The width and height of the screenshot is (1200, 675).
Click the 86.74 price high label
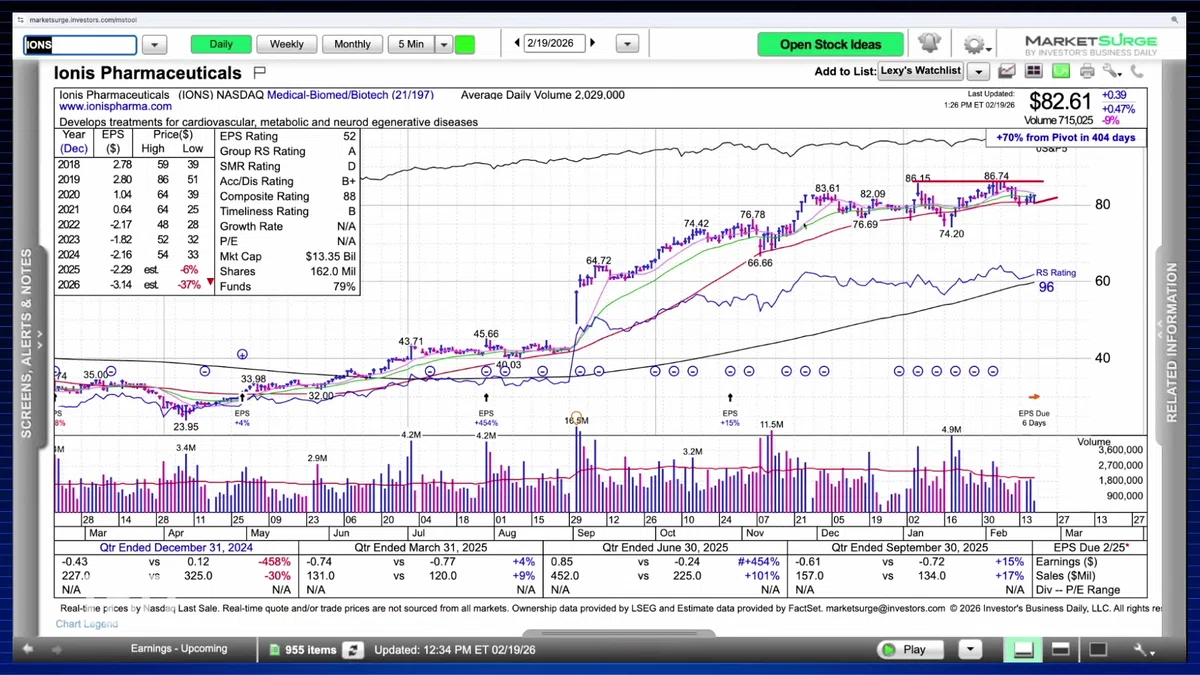tap(996, 176)
